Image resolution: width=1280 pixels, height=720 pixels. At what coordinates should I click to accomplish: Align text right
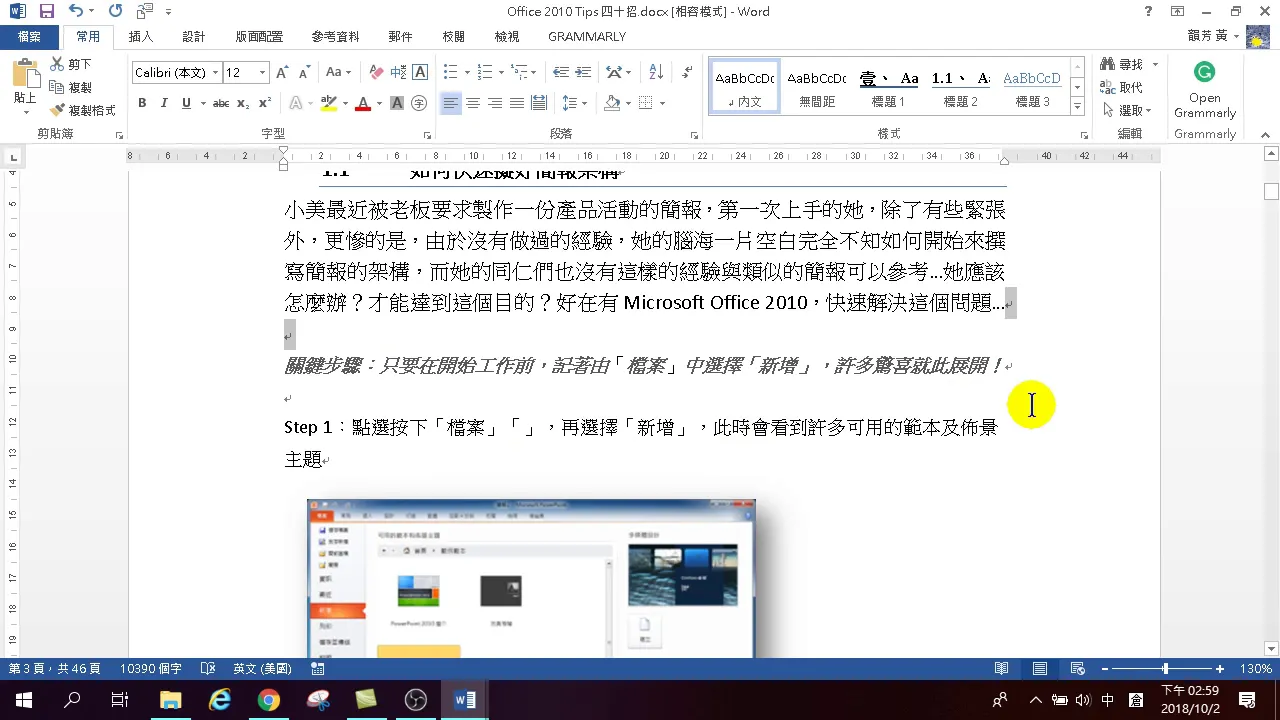click(x=495, y=103)
